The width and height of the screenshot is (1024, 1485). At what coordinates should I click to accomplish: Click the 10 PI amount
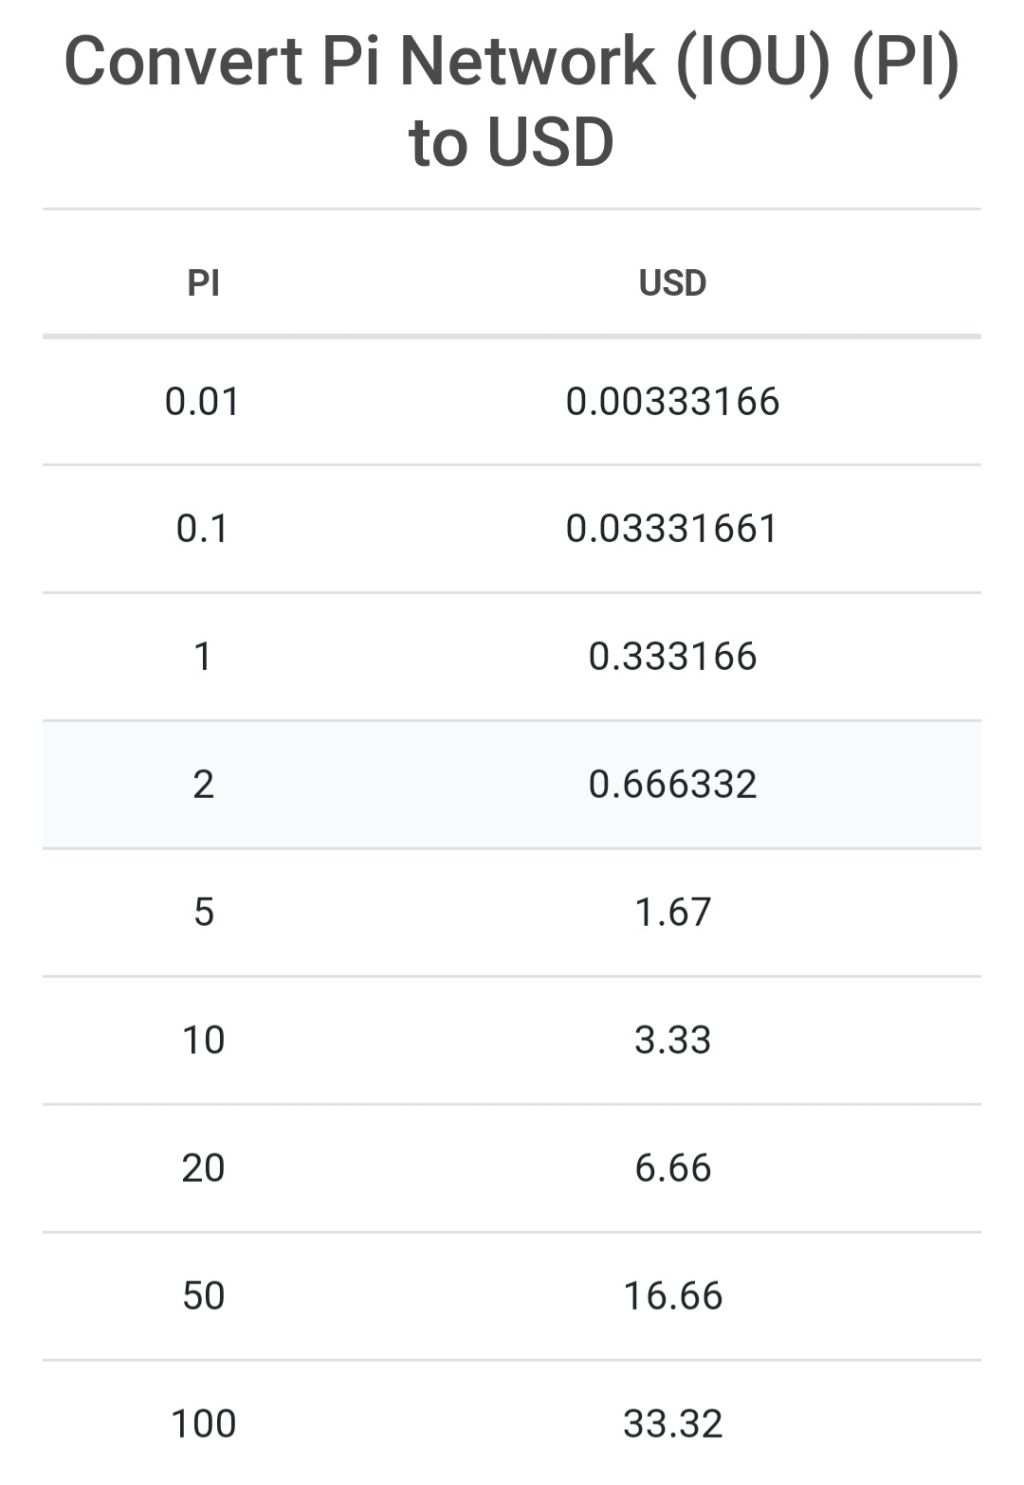coord(203,1040)
